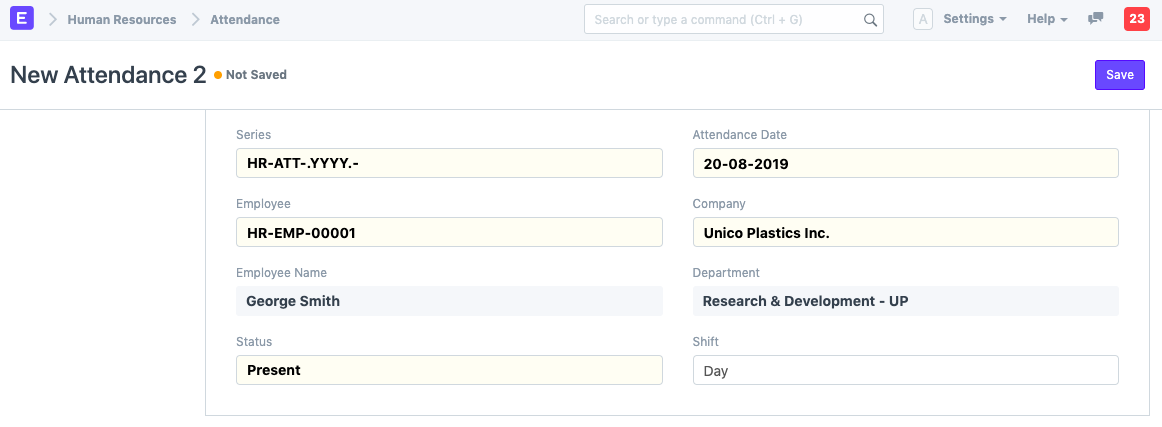Open the Series dropdown field
The height and width of the screenshot is (427, 1162).
pos(449,163)
